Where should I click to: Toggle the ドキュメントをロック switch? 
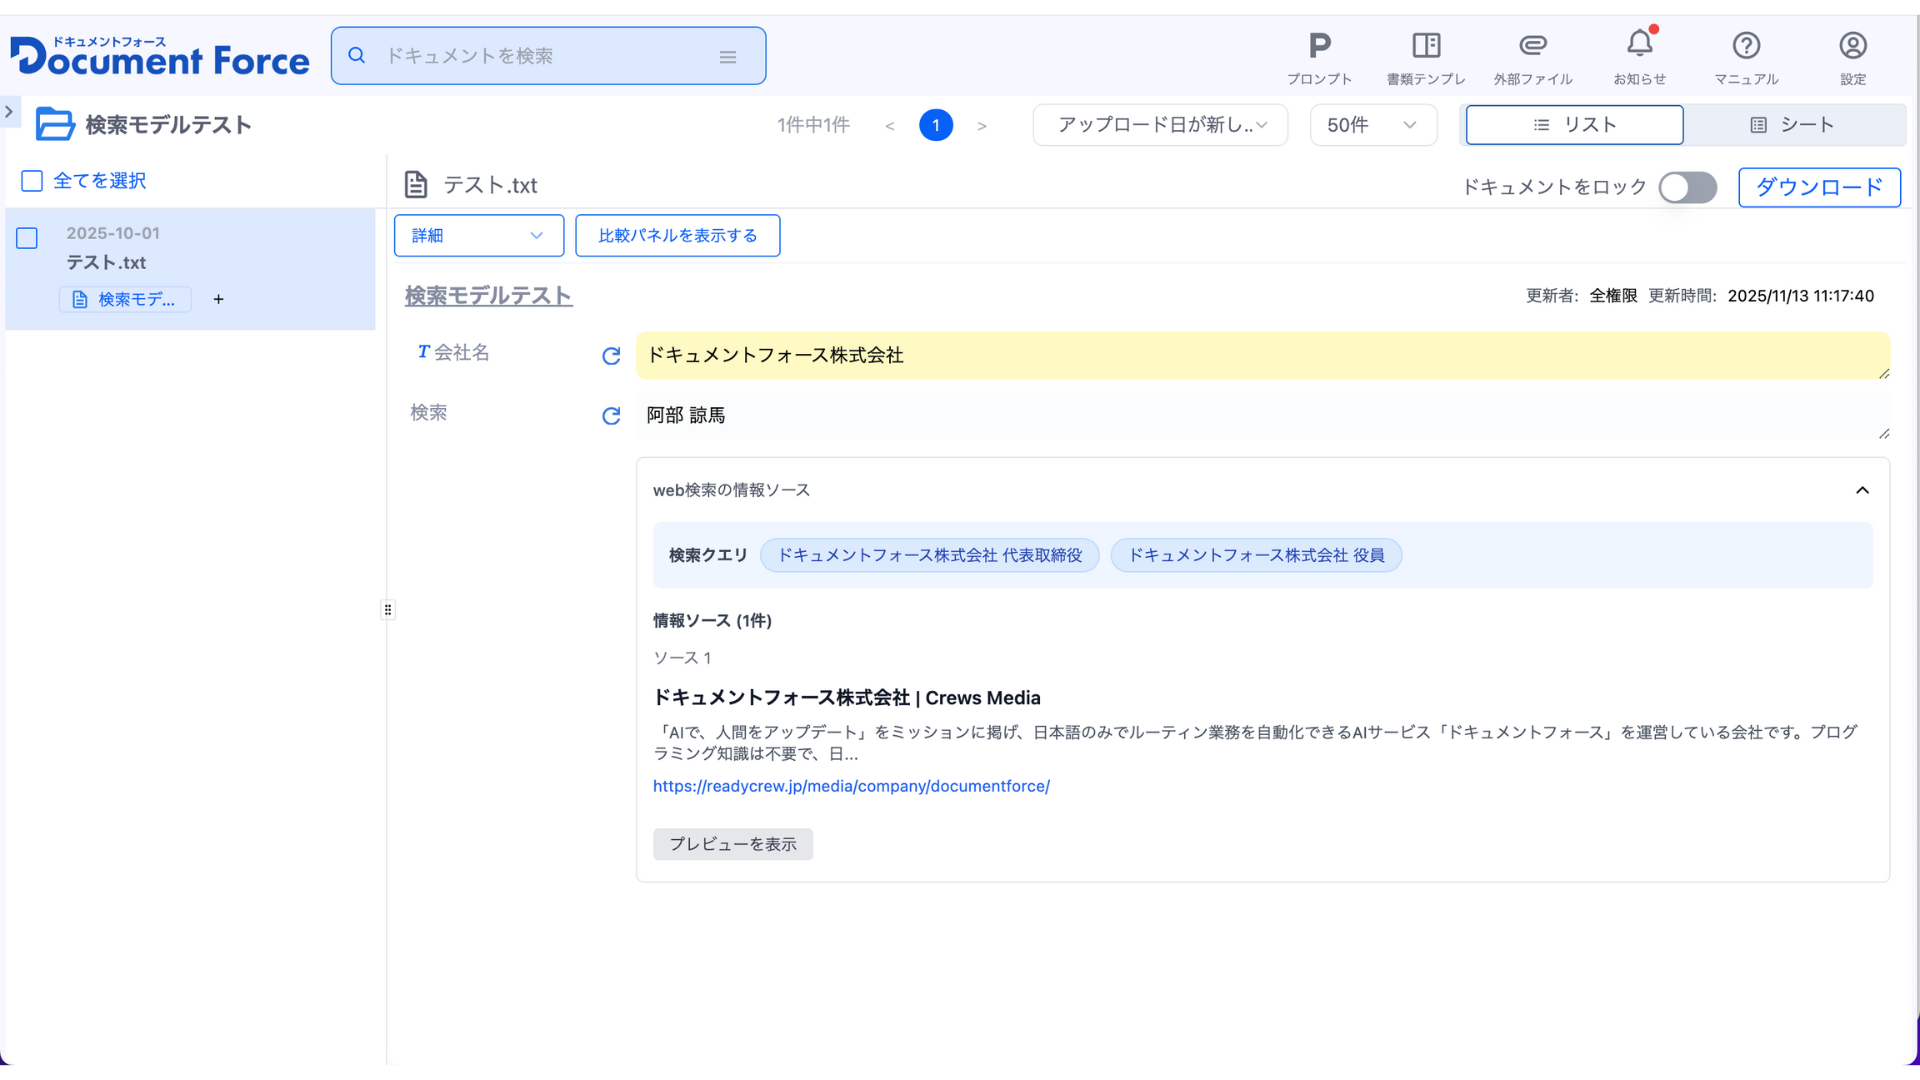tap(1687, 187)
